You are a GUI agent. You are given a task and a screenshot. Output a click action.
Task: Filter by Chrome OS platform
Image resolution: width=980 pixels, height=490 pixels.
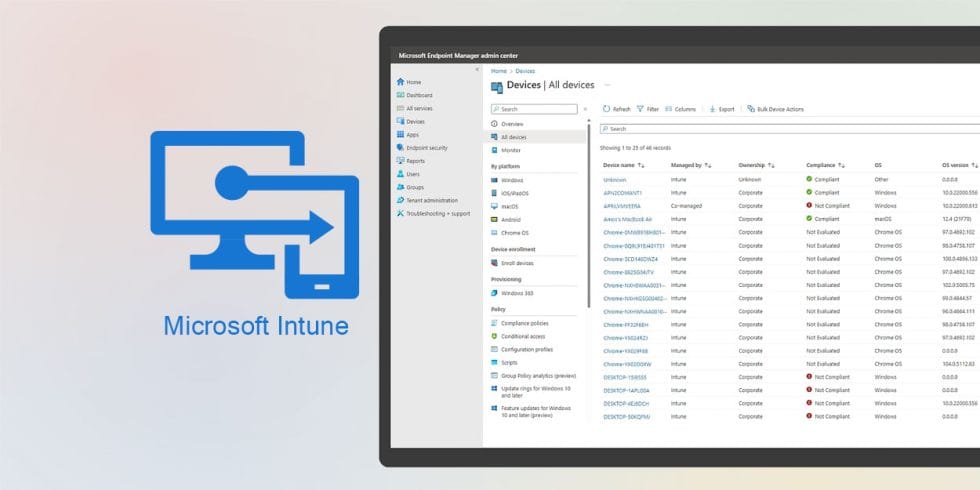tap(510, 232)
